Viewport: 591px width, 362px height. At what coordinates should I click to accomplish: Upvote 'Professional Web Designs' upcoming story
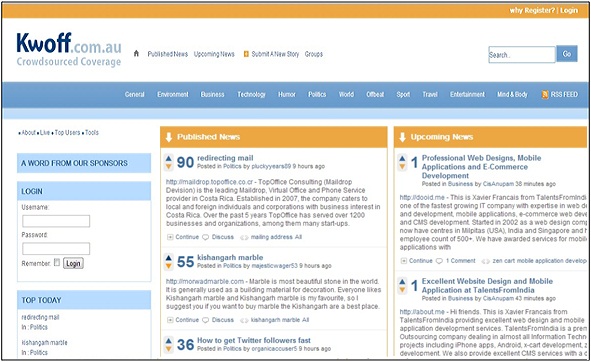pos(402,158)
